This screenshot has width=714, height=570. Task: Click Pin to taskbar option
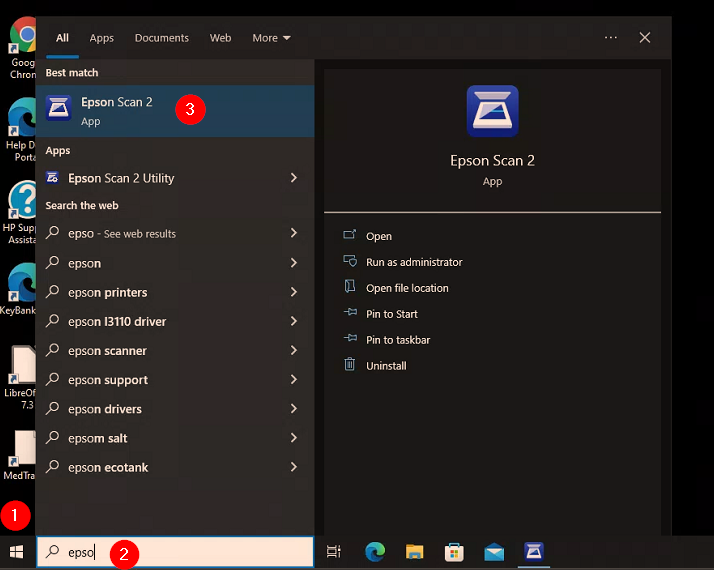[x=398, y=340]
